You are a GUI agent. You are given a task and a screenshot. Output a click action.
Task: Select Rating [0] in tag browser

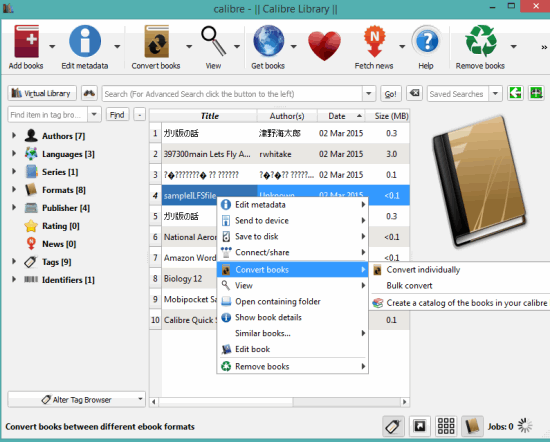pyautogui.click(x=60, y=226)
